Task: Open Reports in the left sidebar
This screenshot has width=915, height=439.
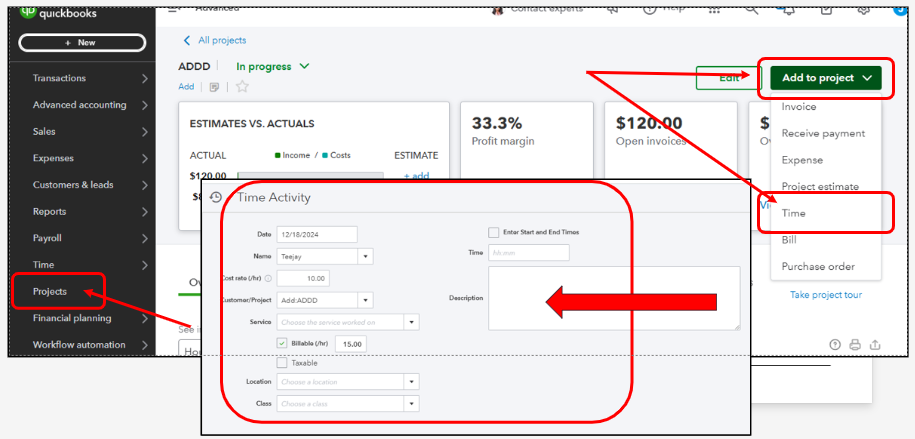Action: pyautogui.click(x=50, y=211)
